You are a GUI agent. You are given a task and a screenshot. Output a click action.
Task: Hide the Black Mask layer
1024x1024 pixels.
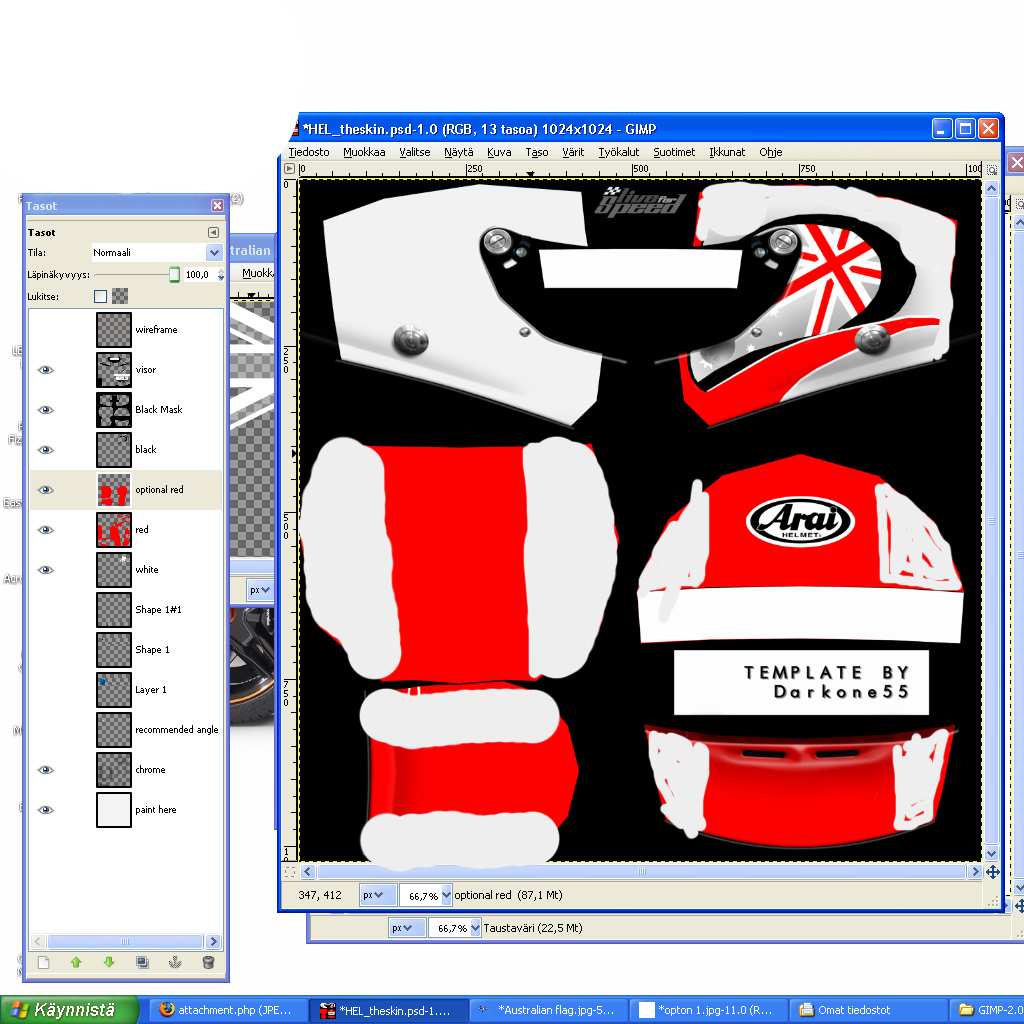point(45,410)
